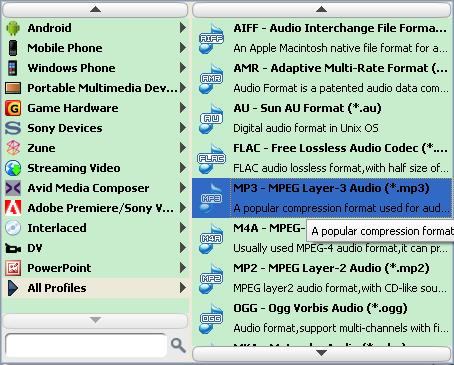This screenshot has height=365, width=454.
Task: Click the Interlaced disc icon
Action: coord(13,228)
